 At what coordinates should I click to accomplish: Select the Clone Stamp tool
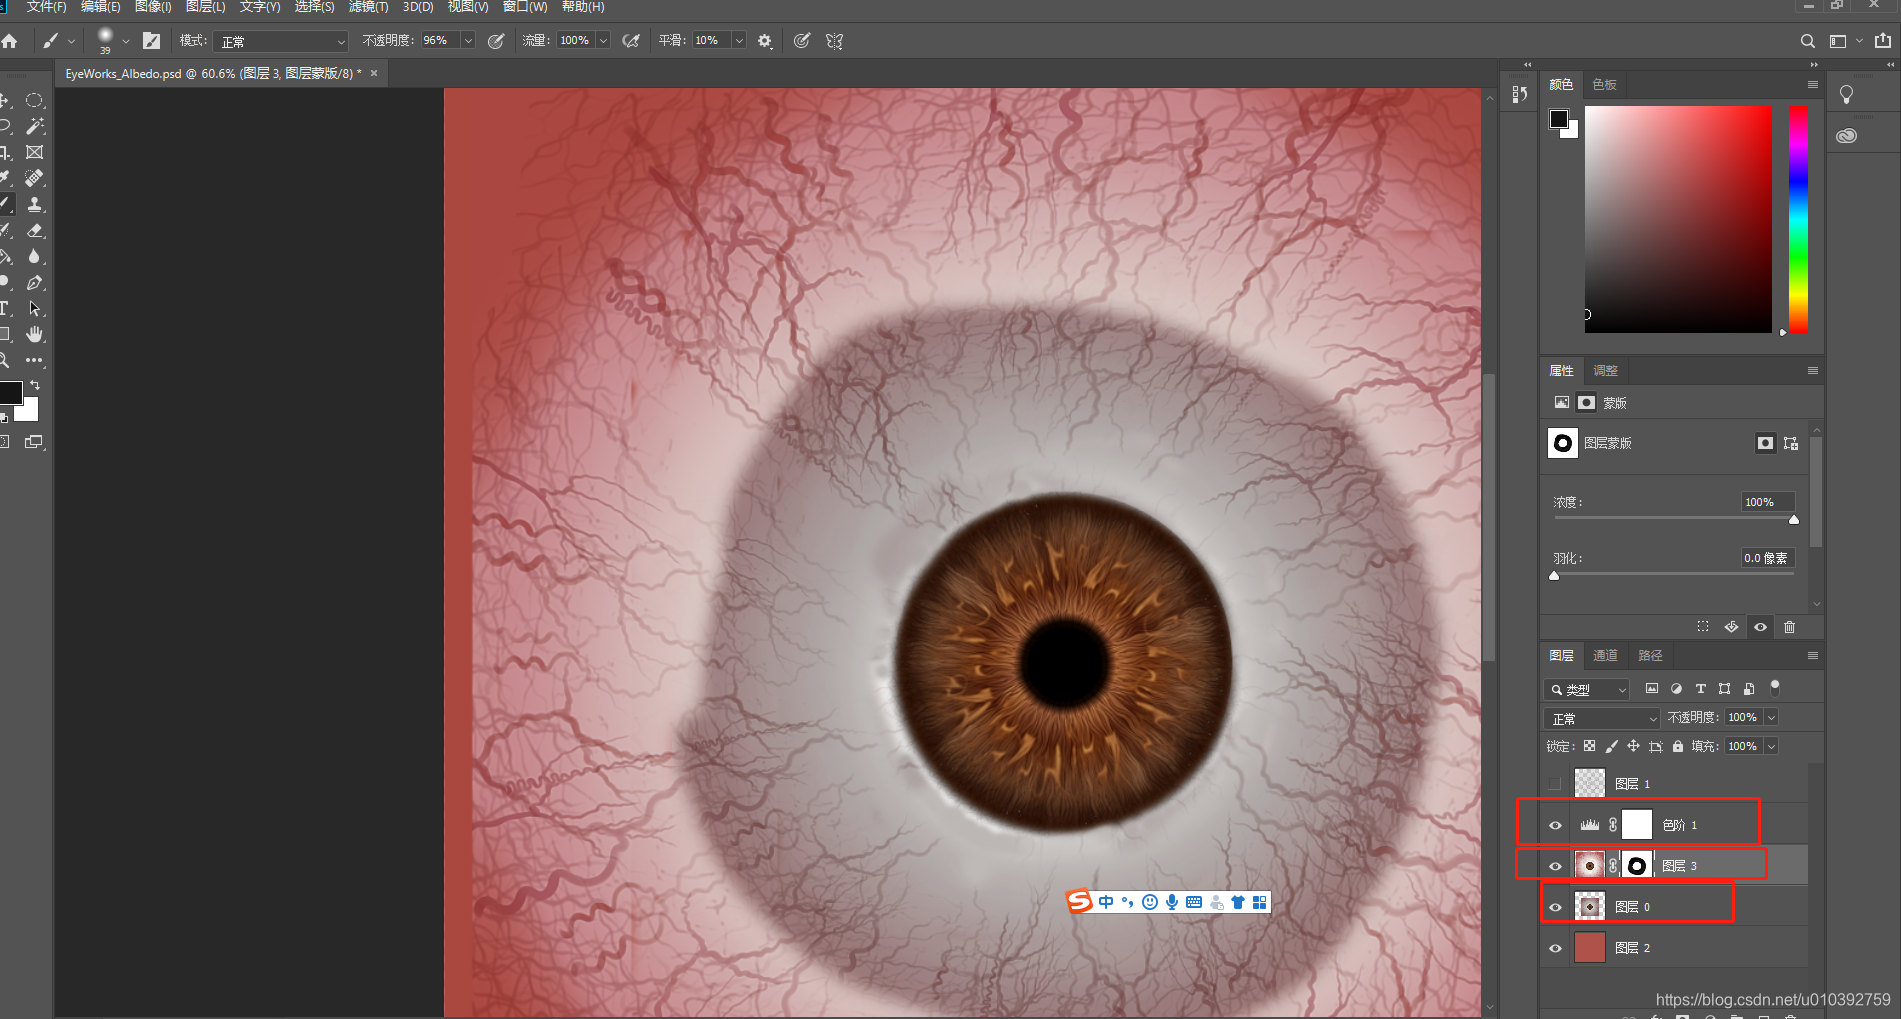click(x=34, y=204)
